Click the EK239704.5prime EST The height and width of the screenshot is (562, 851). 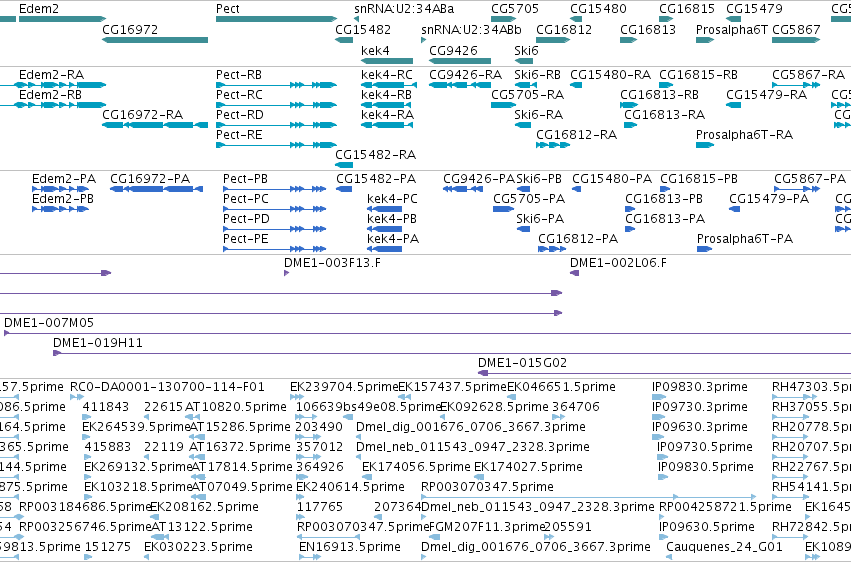tap(297, 397)
